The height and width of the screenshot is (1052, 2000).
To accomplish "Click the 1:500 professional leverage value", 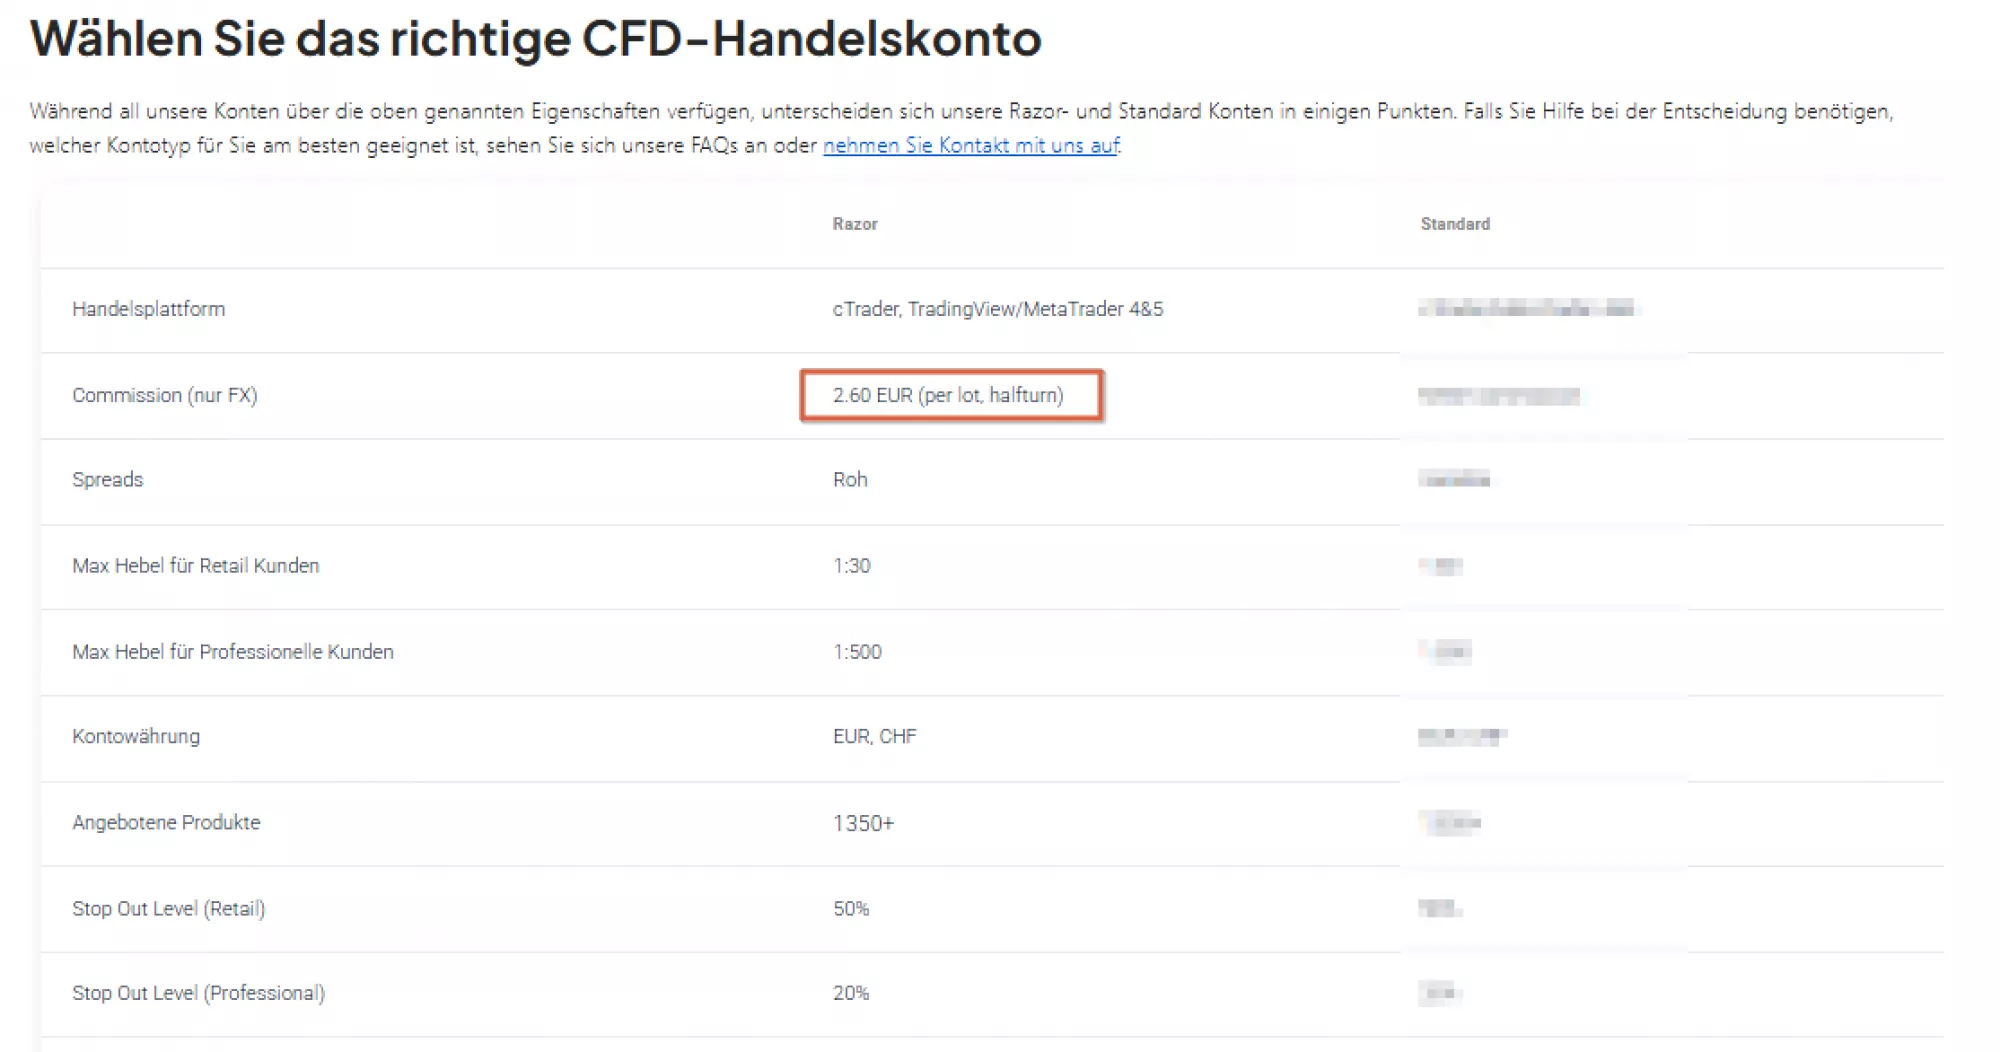I will coord(857,652).
